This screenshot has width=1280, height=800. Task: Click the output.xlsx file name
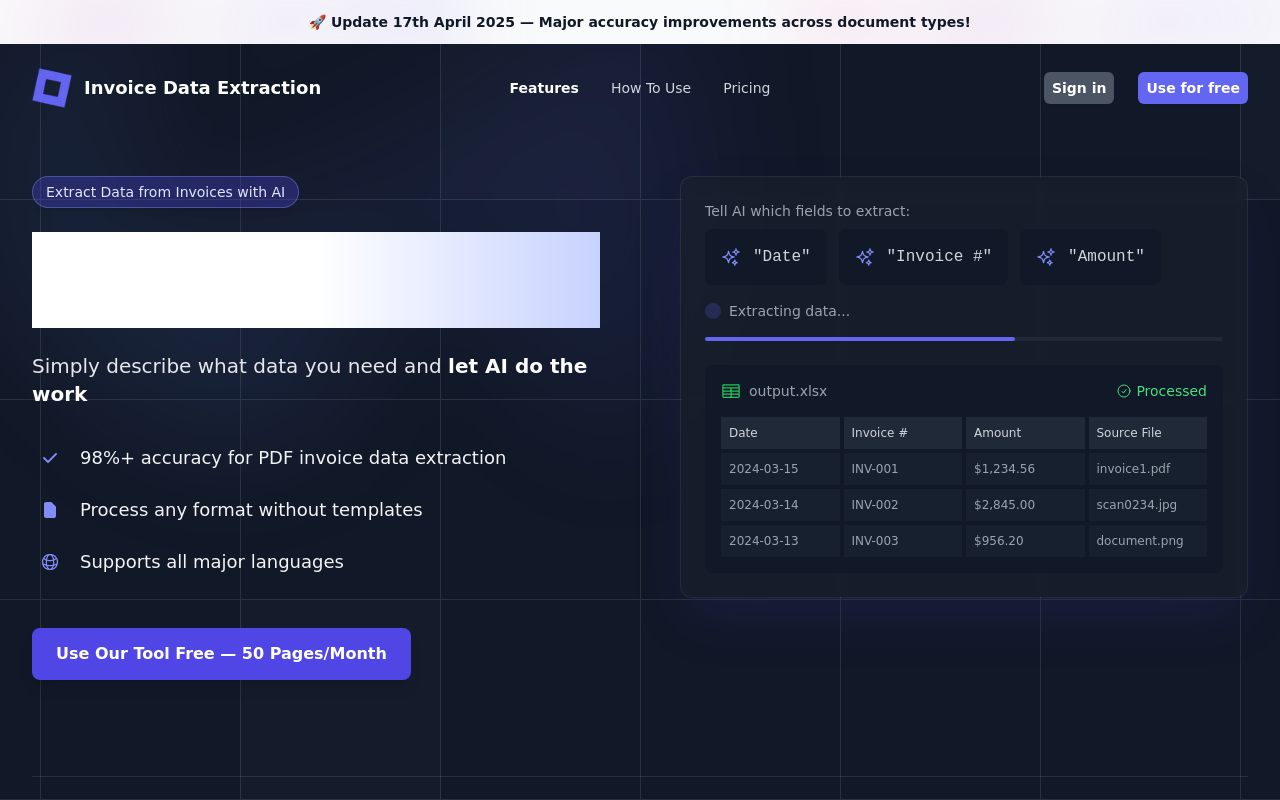(x=788, y=391)
